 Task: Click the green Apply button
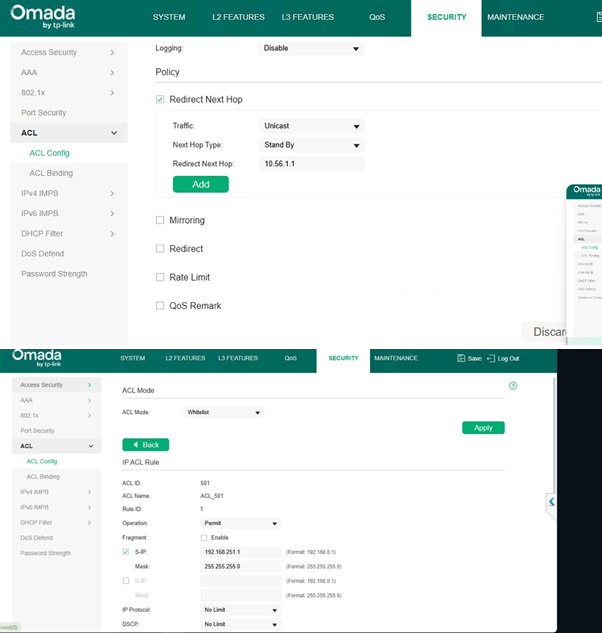pyautogui.click(x=483, y=428)
